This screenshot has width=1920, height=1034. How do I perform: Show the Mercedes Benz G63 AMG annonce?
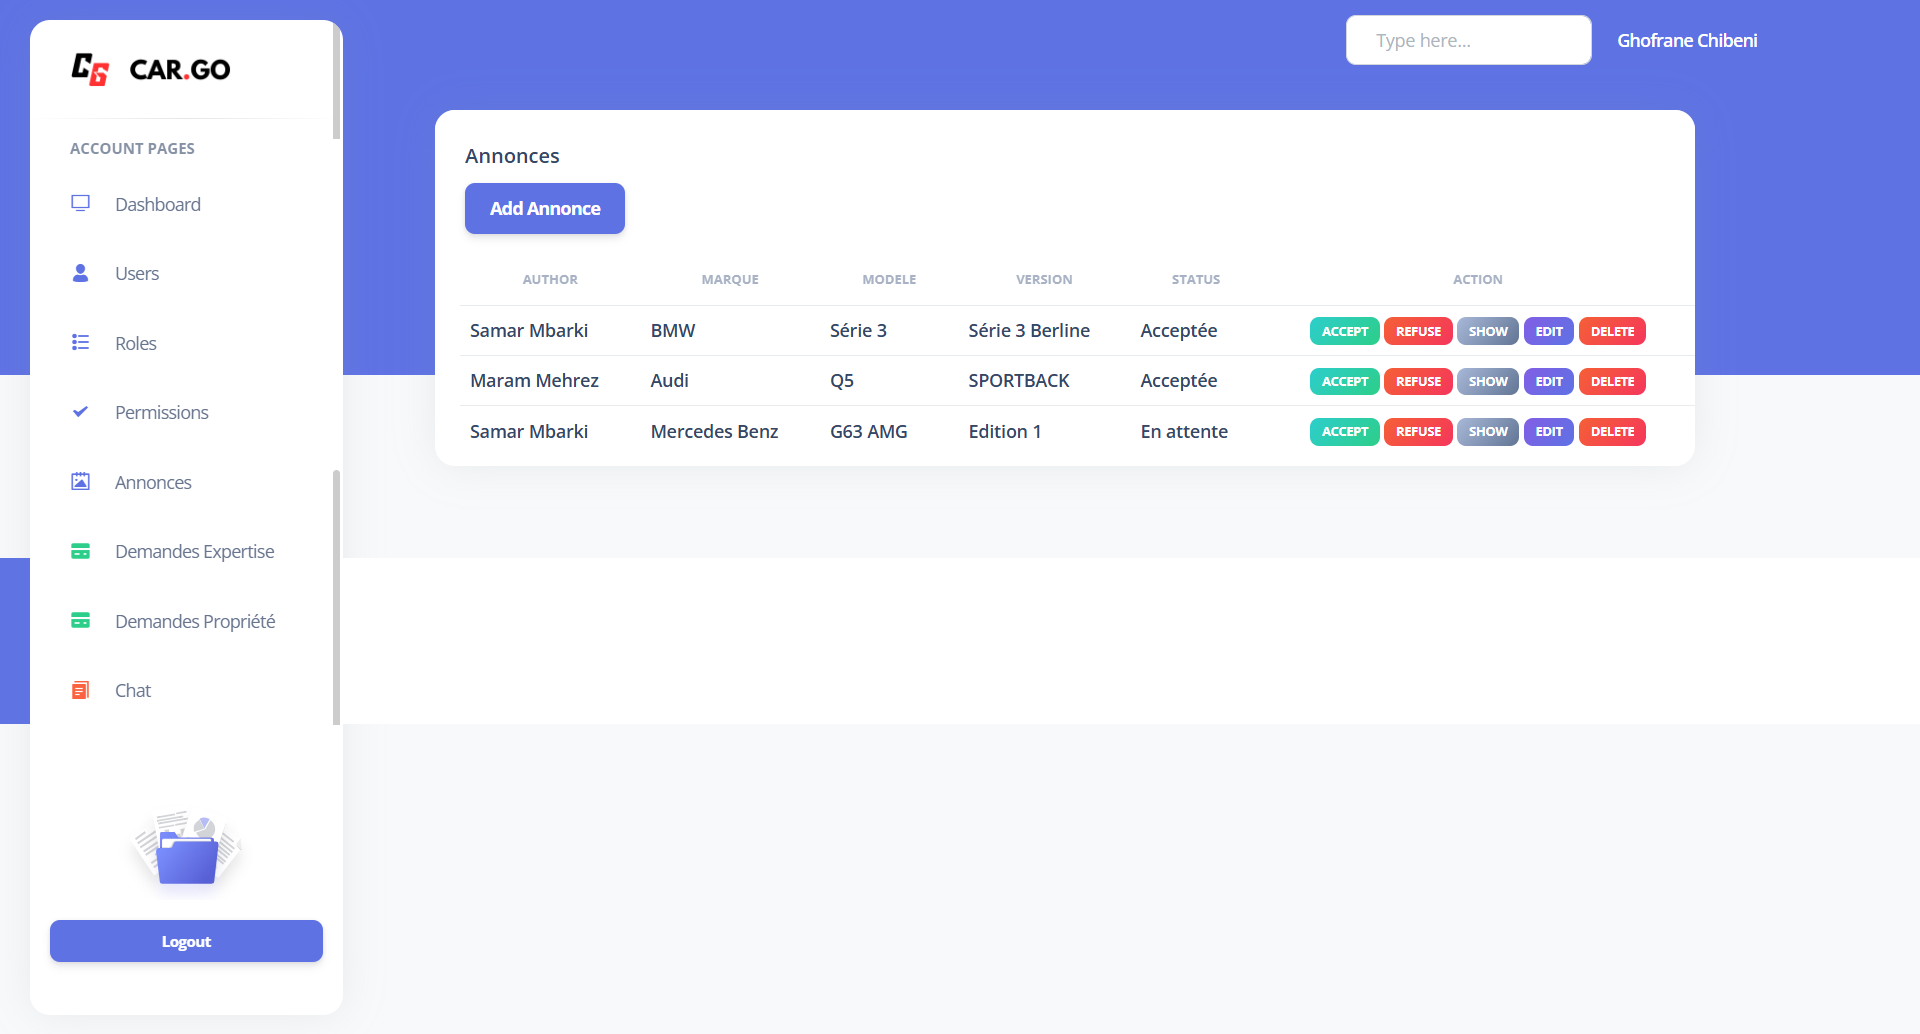point(1488,431)
